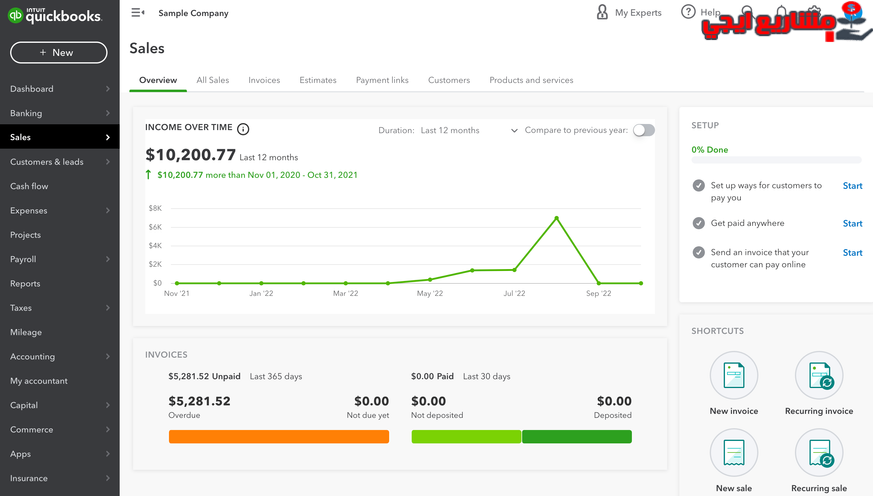Screen dimensions: 873x496
Task: Open the Duration Last 12 months dropdown
Action: [469, 130]
